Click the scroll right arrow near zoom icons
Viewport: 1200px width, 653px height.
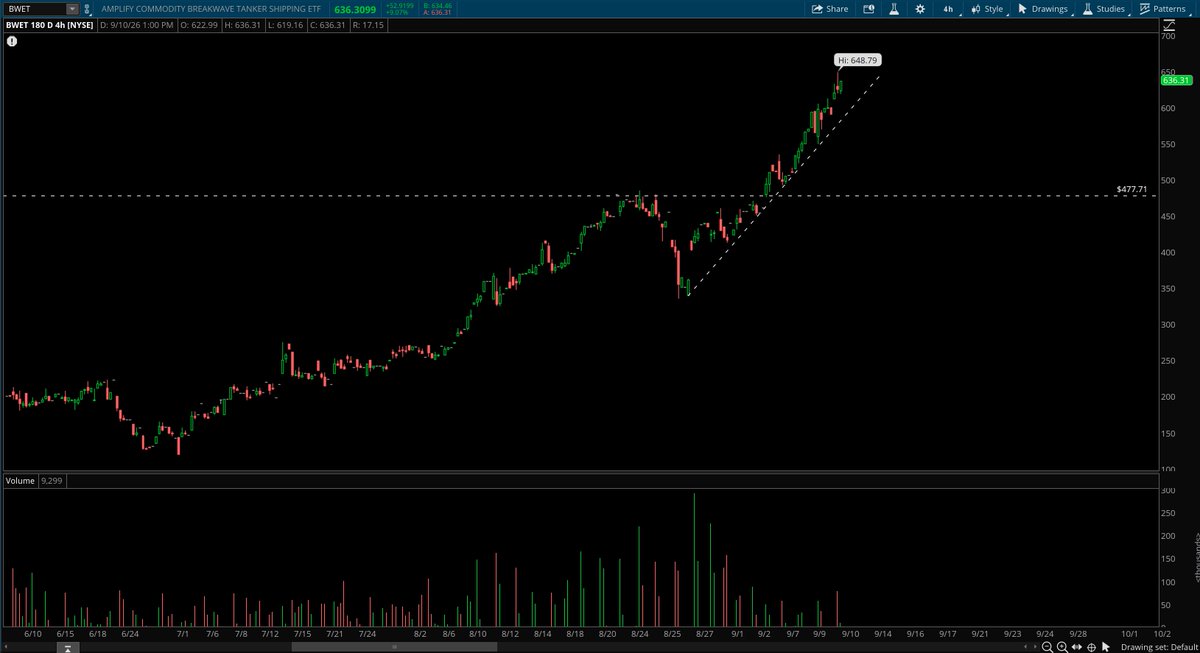point(1033,647)
